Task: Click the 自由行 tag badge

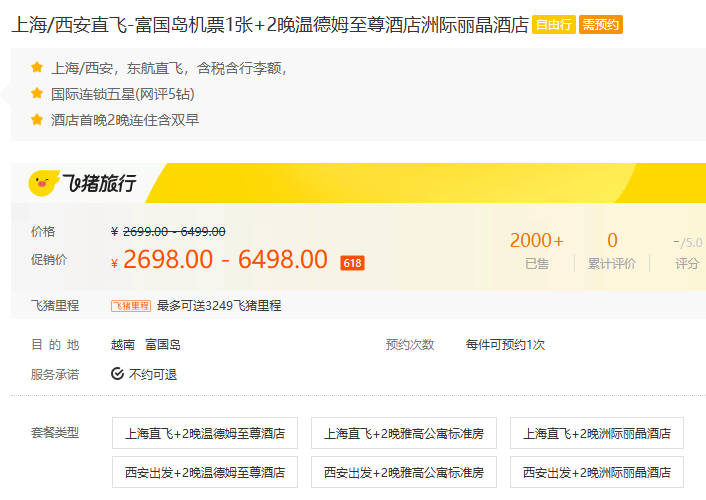Action: point(554,25)
